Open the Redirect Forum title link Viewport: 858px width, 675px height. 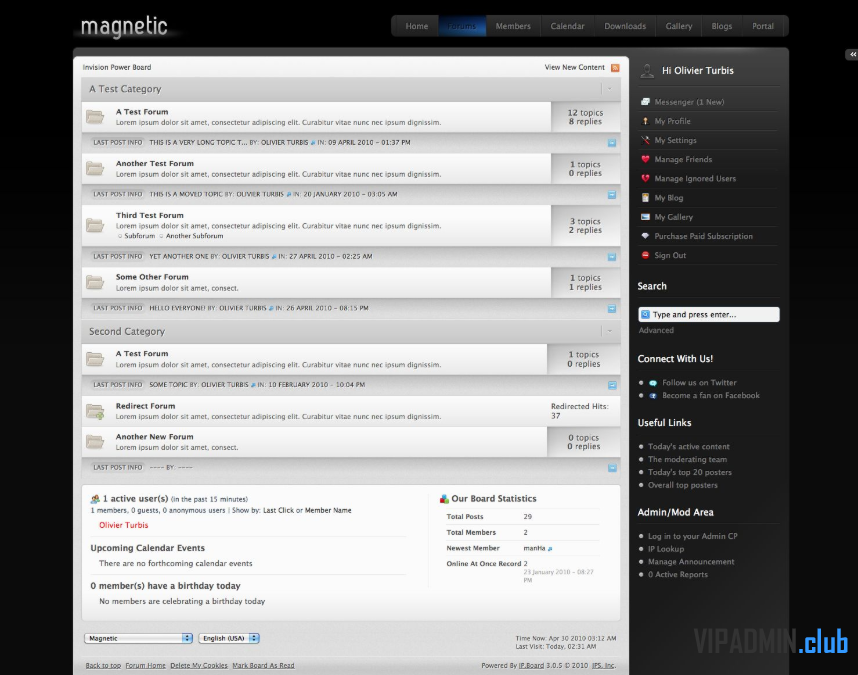146,406
